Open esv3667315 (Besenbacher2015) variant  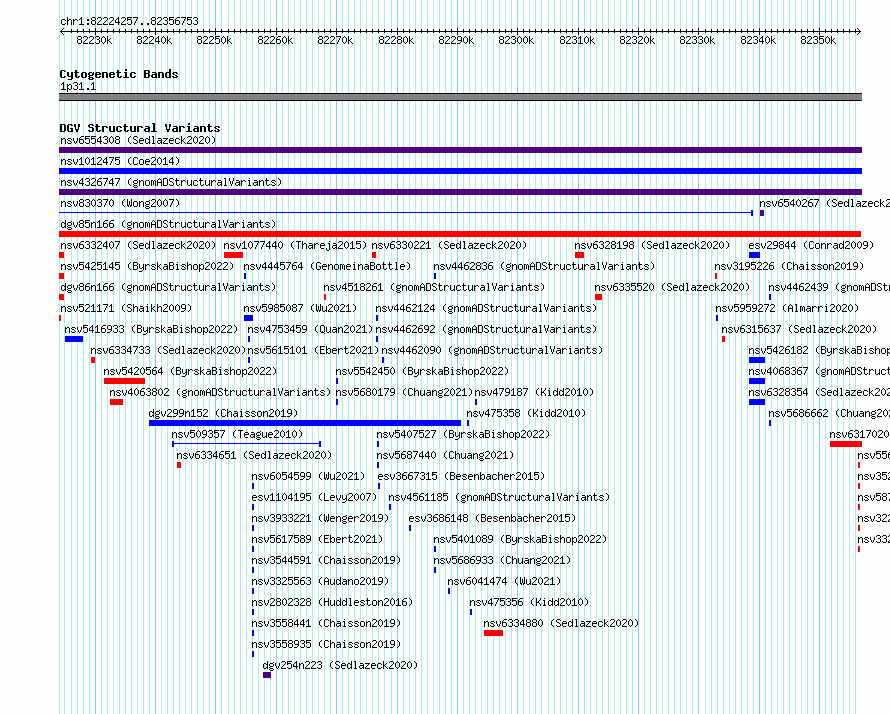pos(461,476)
